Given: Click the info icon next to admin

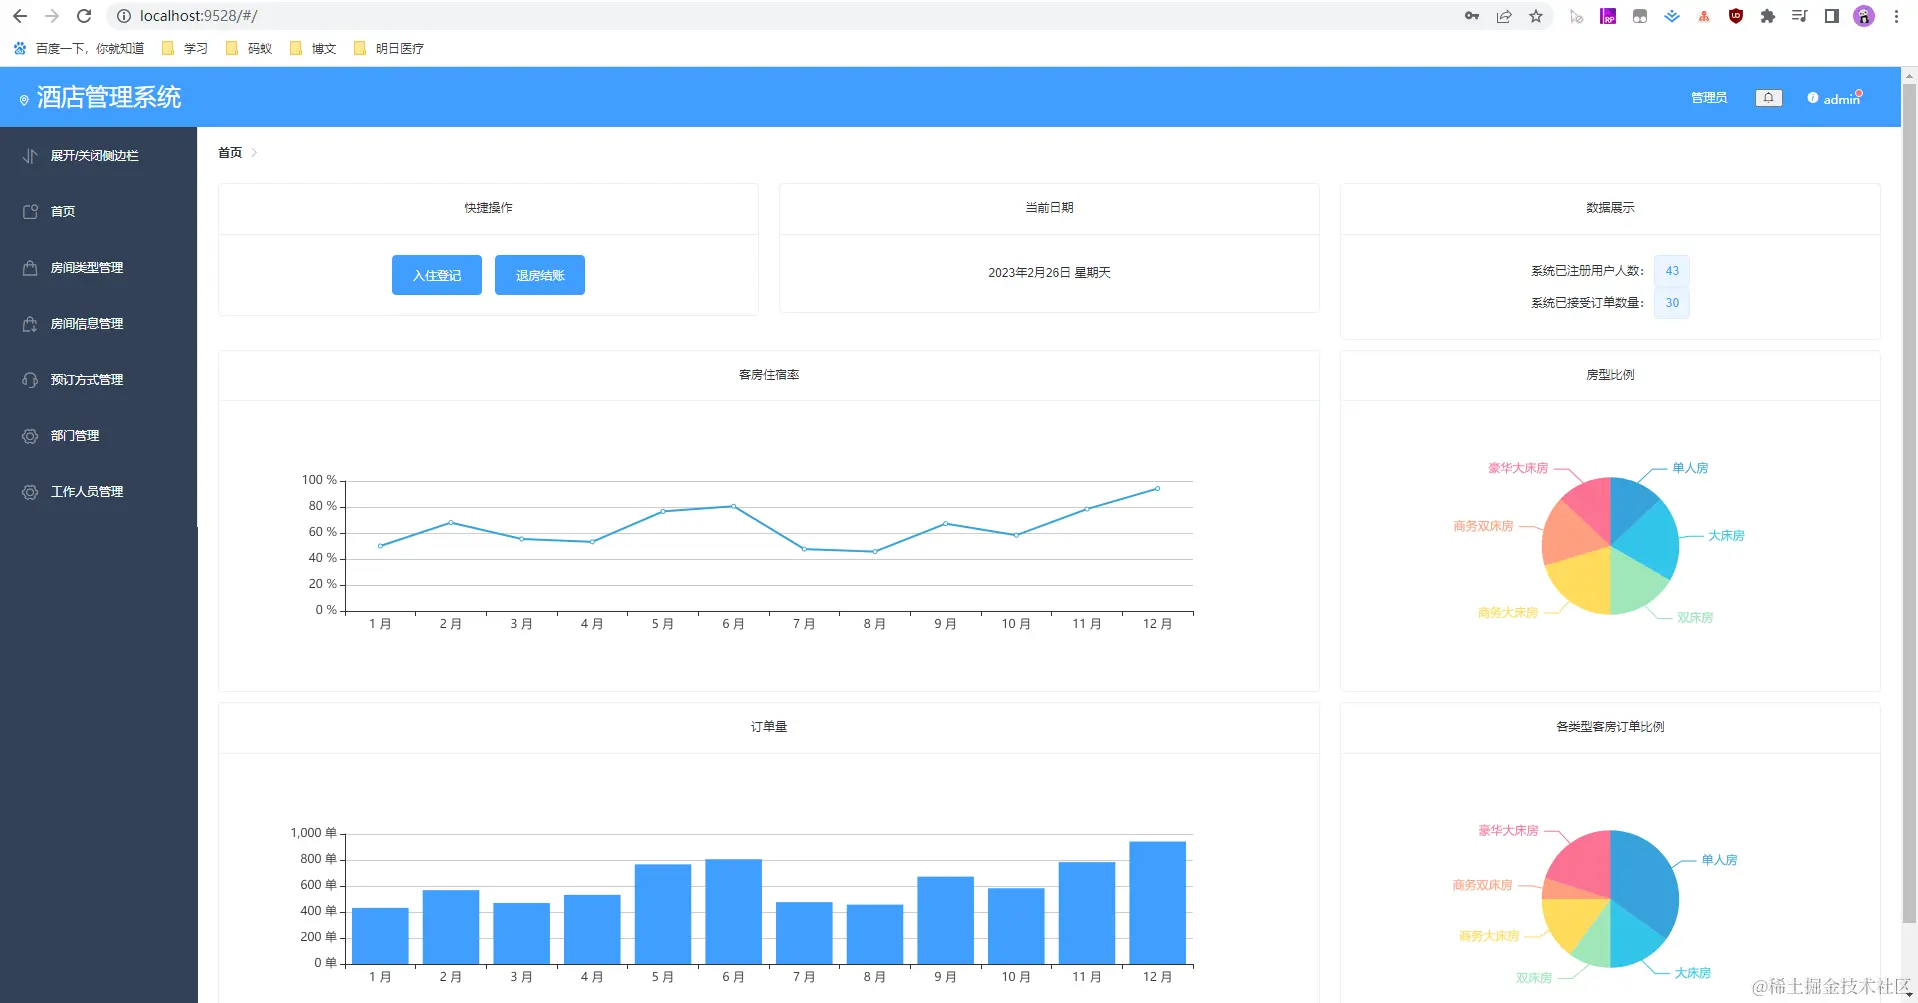Looking at the screenshot, I should click(1813, 98).
